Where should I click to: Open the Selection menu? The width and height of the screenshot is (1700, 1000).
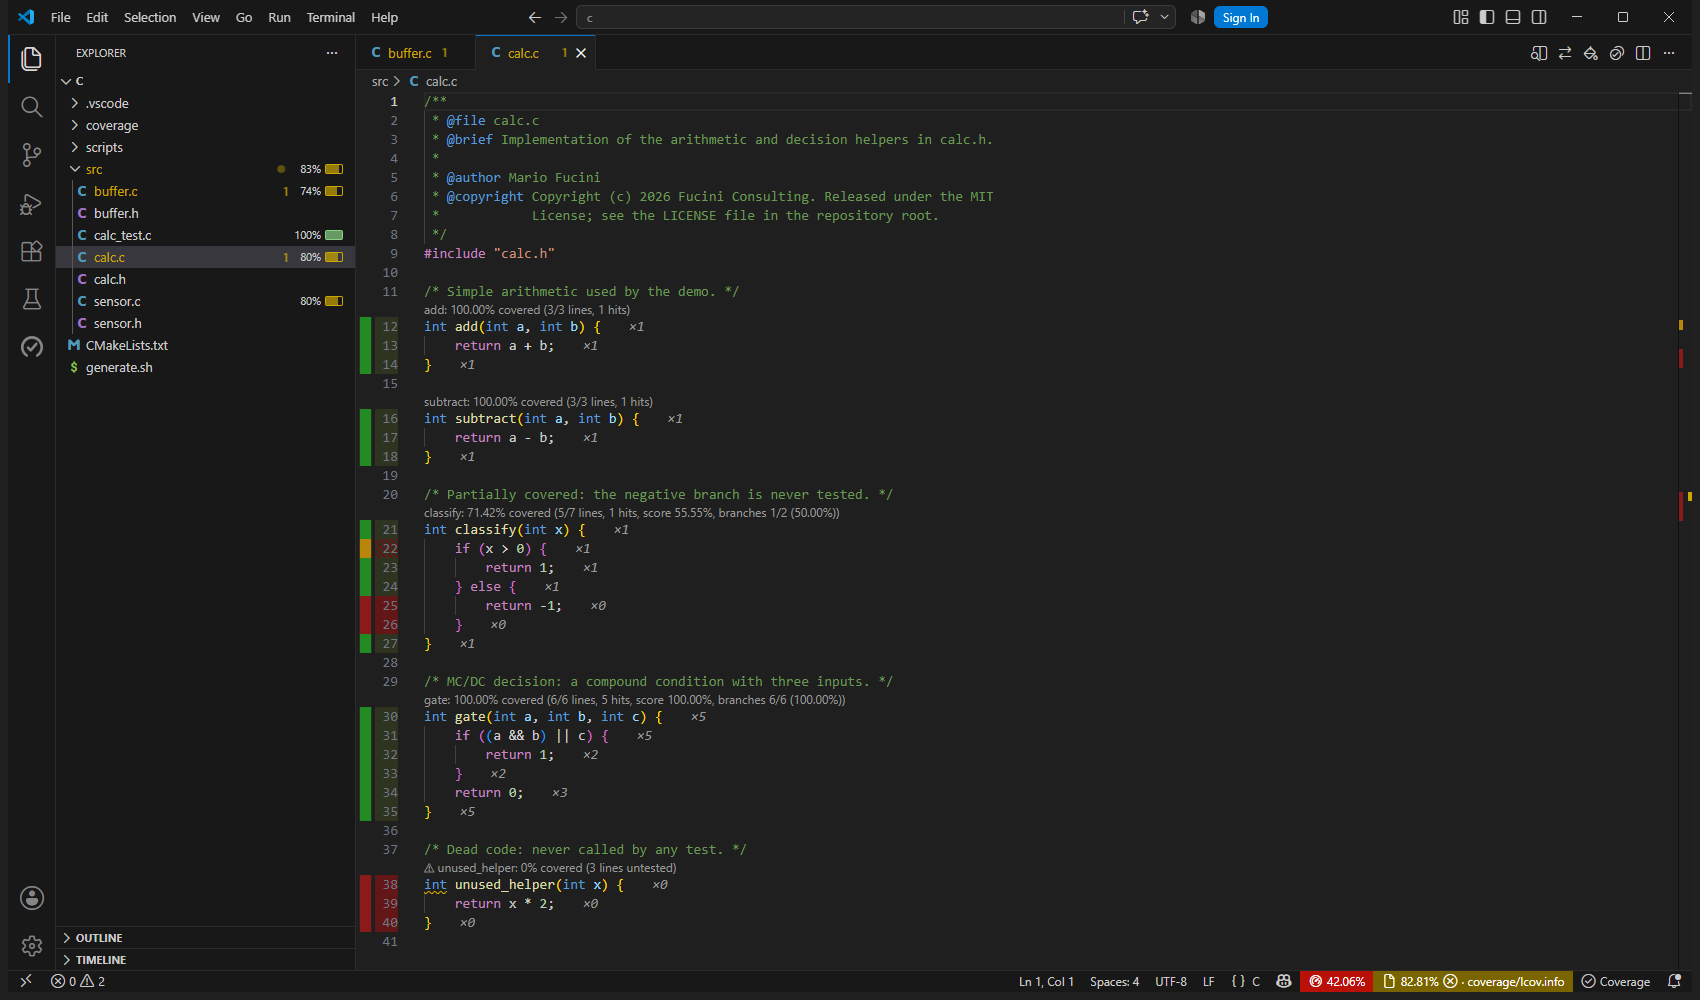click(x=150, y=17)
